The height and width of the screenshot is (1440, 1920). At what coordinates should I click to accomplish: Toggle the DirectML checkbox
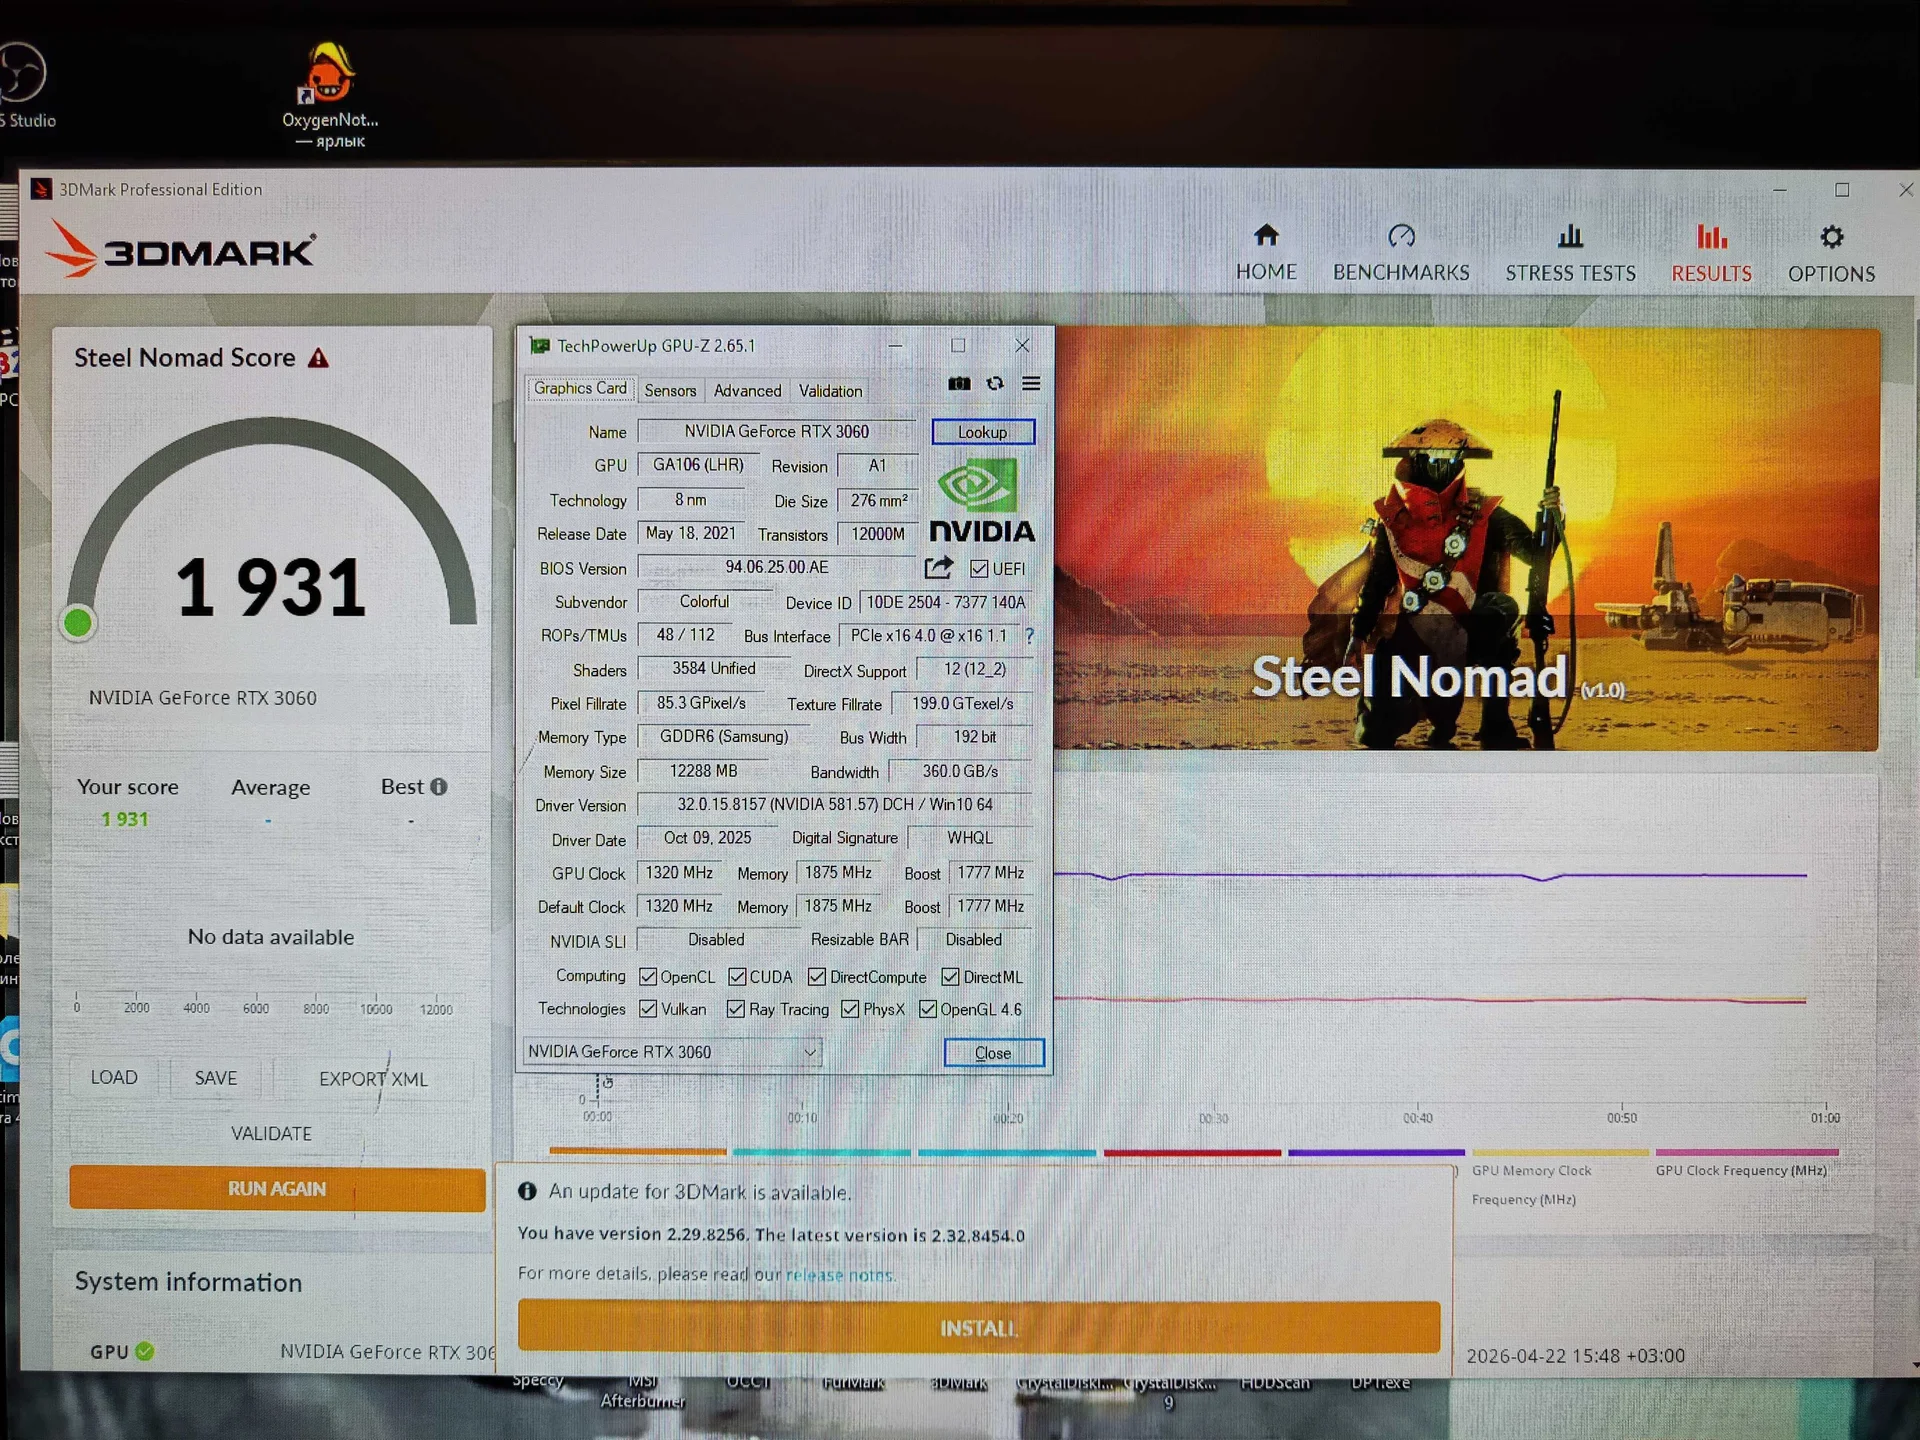click(x=950, y=976)
